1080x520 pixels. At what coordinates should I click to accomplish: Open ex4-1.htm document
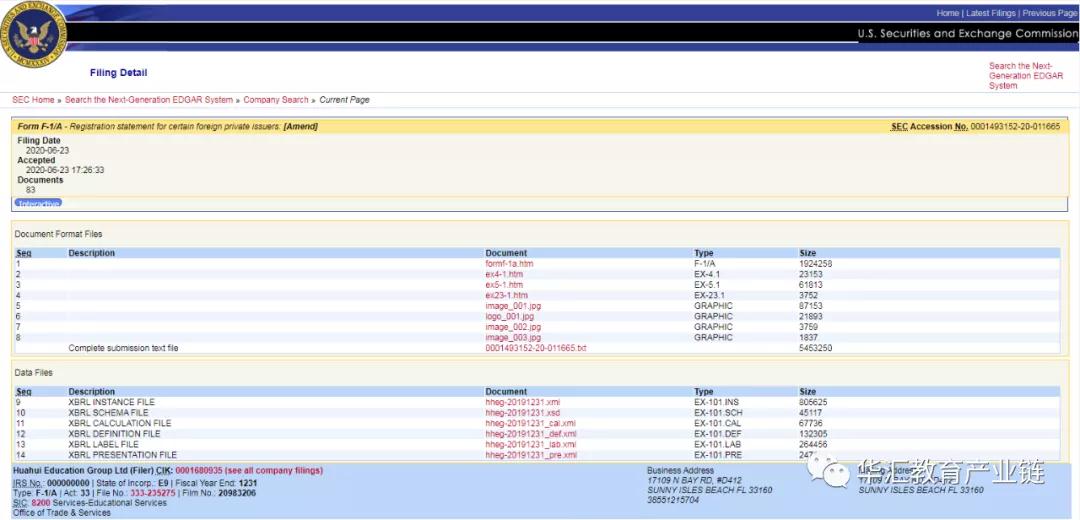point(504,274)
